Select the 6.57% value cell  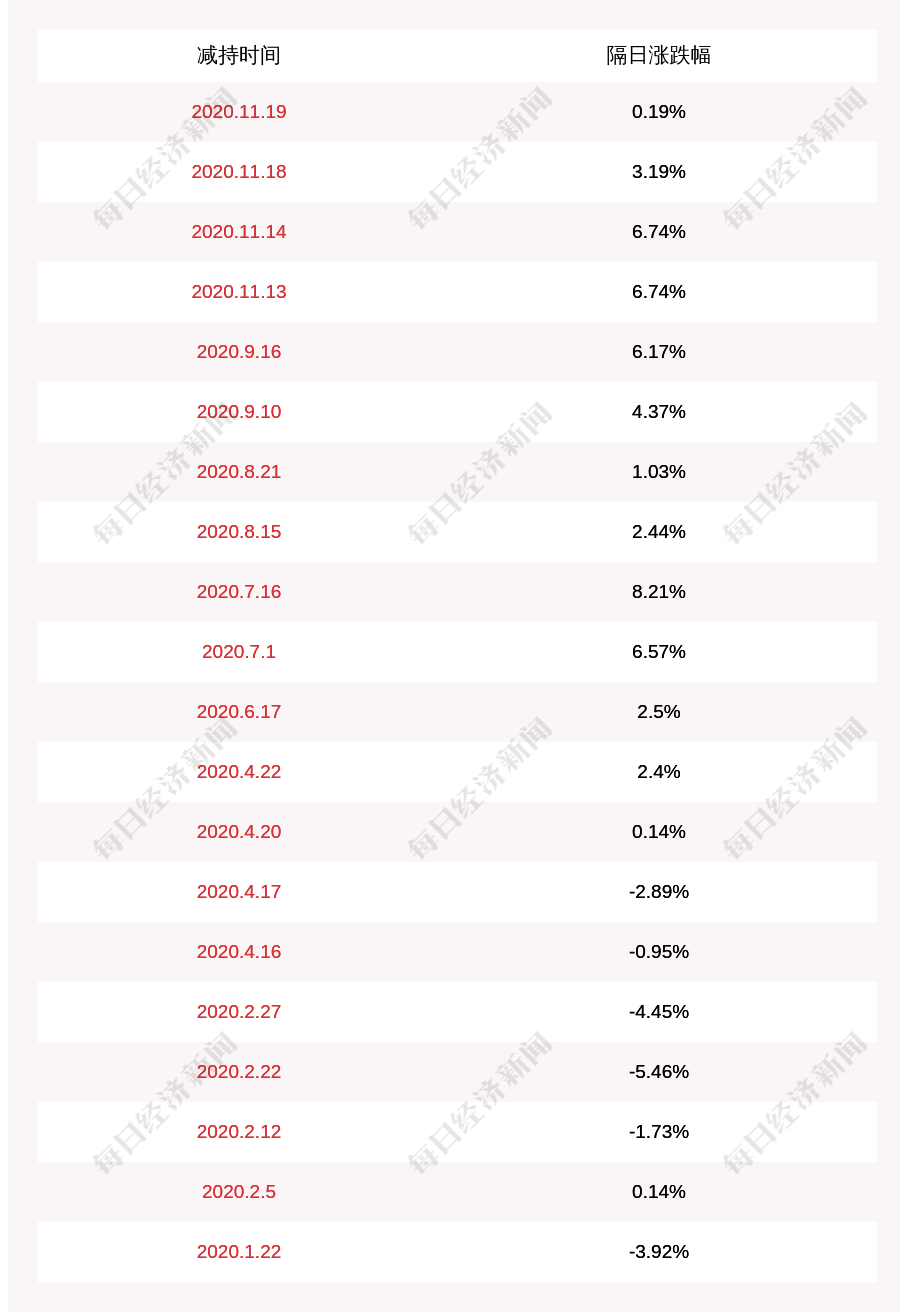[x=658, y=651]
